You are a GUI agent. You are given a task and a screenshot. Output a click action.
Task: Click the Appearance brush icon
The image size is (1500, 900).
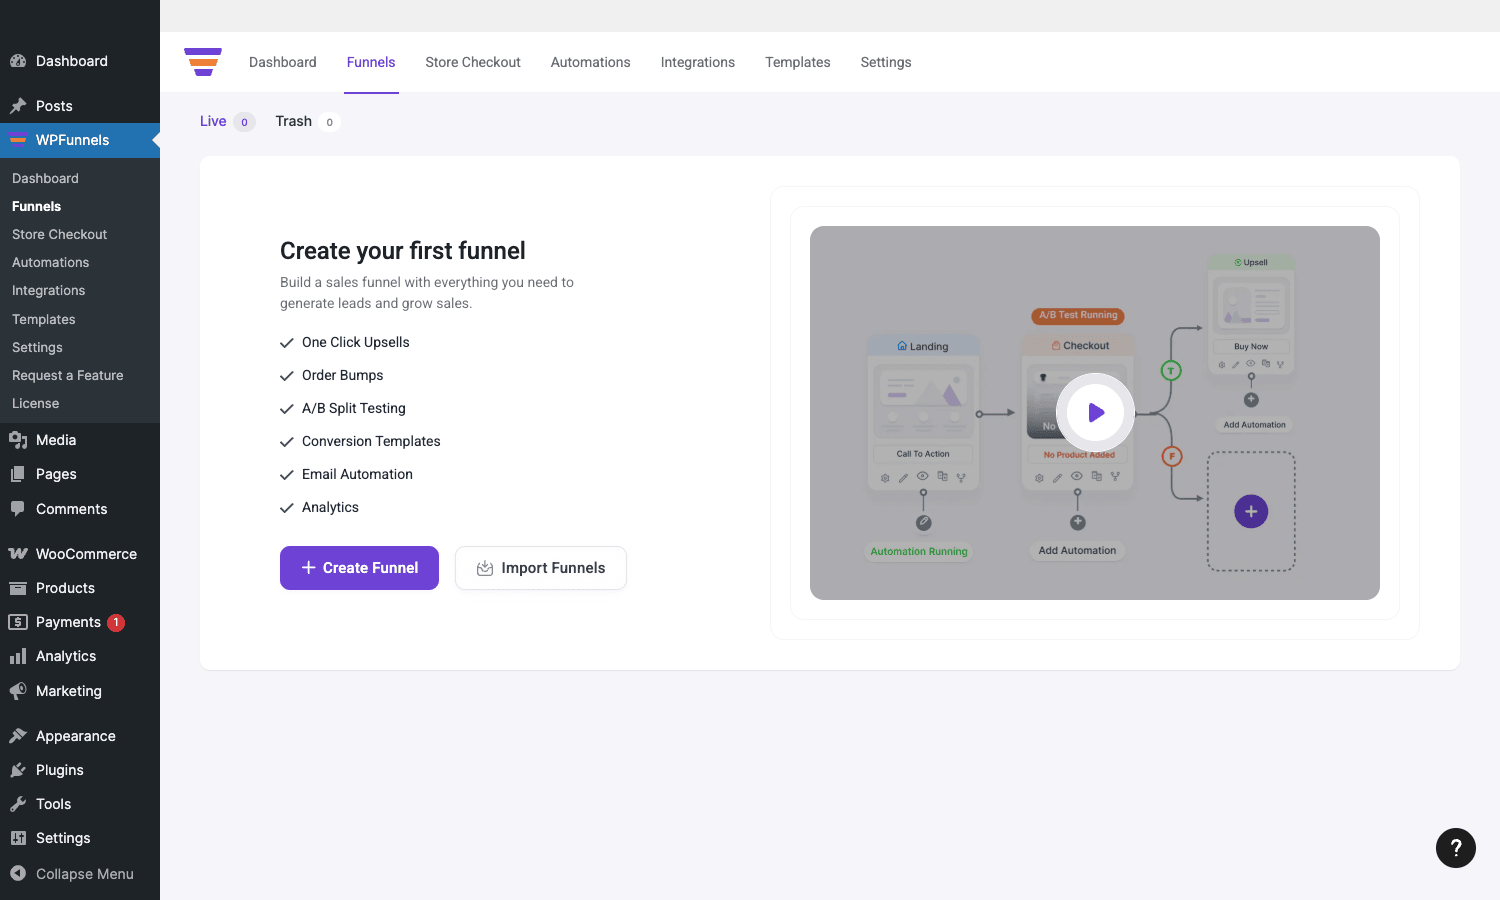coord(18,736)
